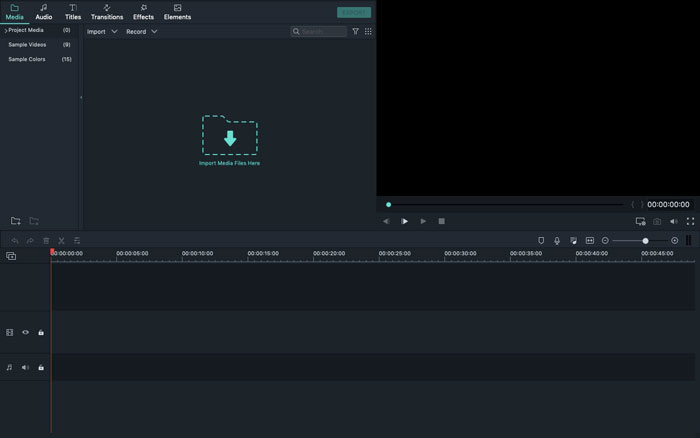This screenshot has width=700, height=438.
Task: Record voiceover with microphone icon
Action: [557, 241]
